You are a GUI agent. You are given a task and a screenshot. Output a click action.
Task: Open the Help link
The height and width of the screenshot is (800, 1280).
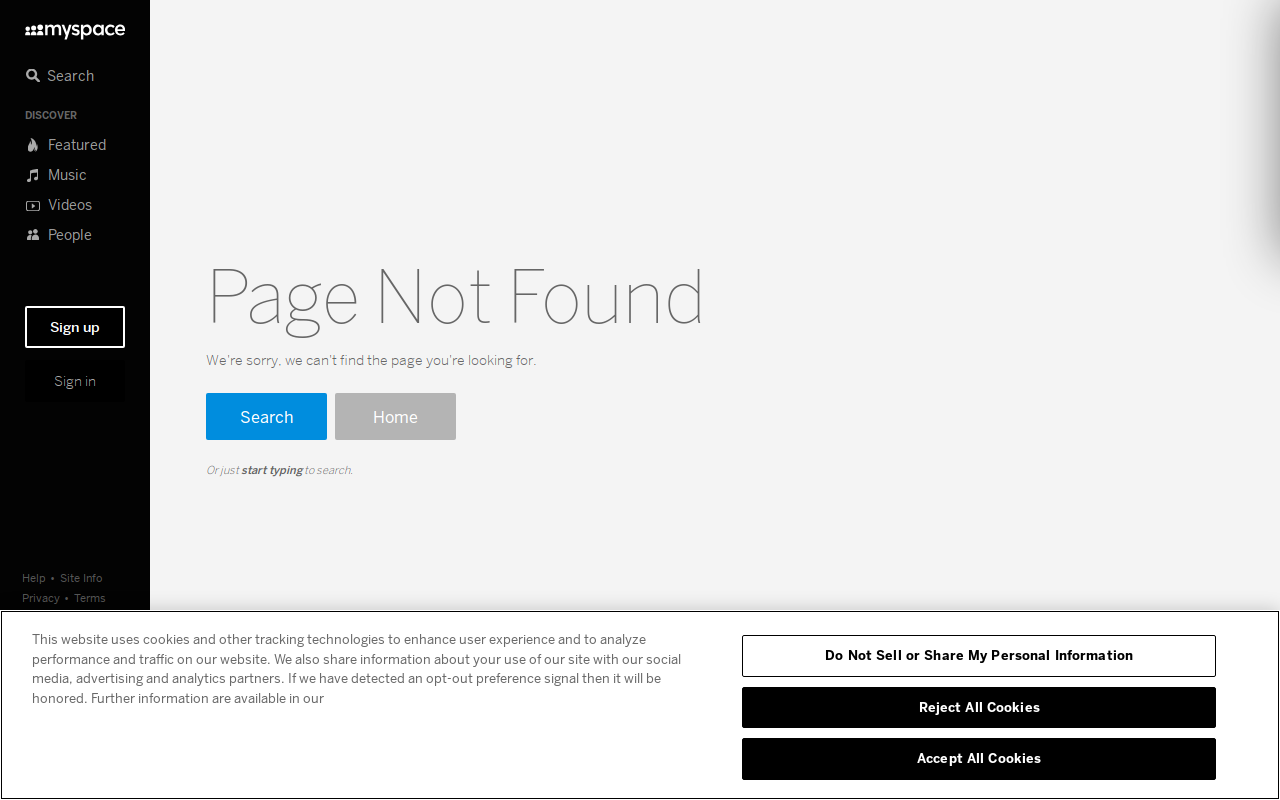[34, 578]
